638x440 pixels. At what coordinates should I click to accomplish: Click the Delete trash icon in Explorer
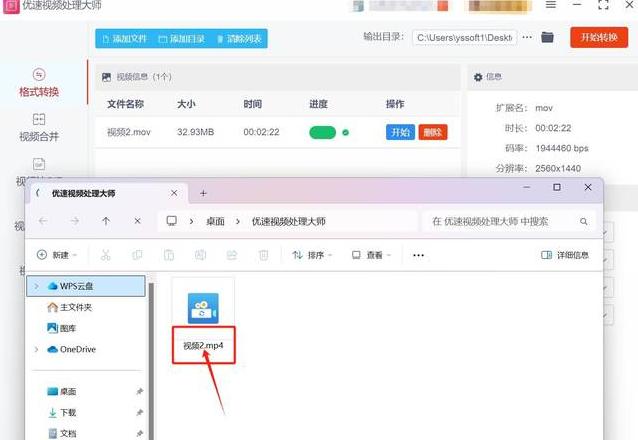[x=263, y=255]
